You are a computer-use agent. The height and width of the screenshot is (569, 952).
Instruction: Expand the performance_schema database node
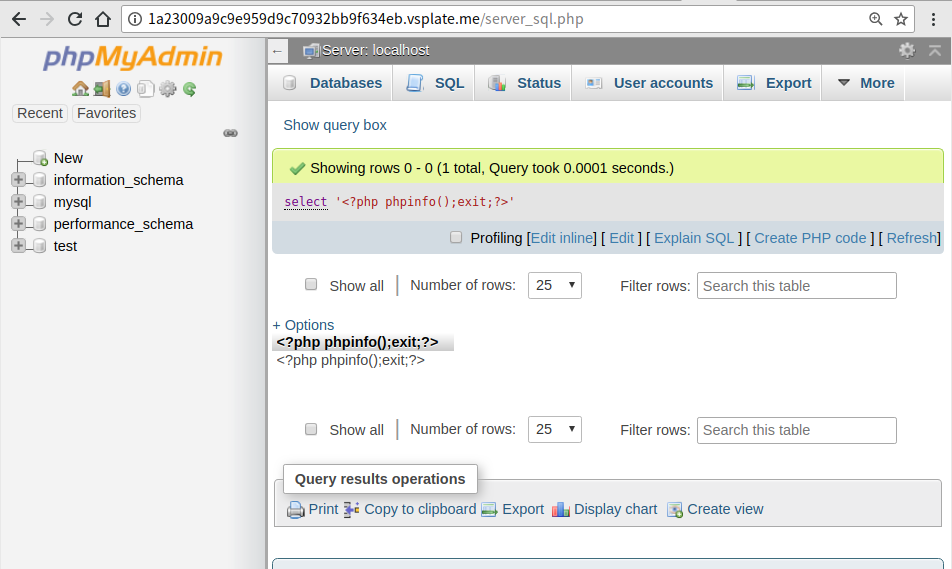18,223
